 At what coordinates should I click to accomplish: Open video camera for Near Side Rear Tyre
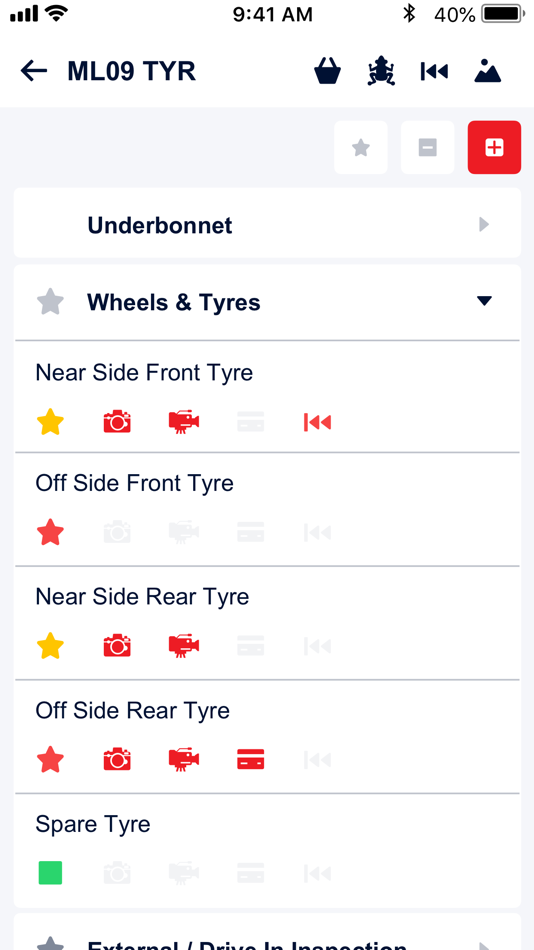pyautogui.click(x=184, y=646)
